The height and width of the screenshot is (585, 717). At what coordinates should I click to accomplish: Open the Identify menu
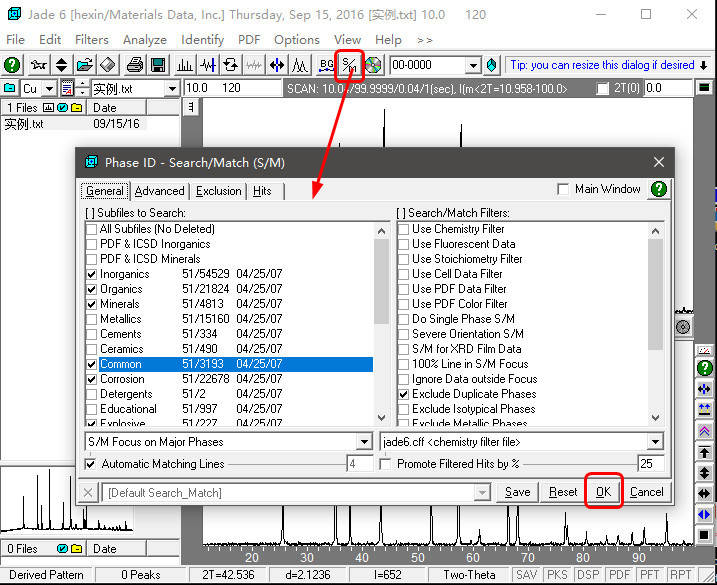pos(203,40)
